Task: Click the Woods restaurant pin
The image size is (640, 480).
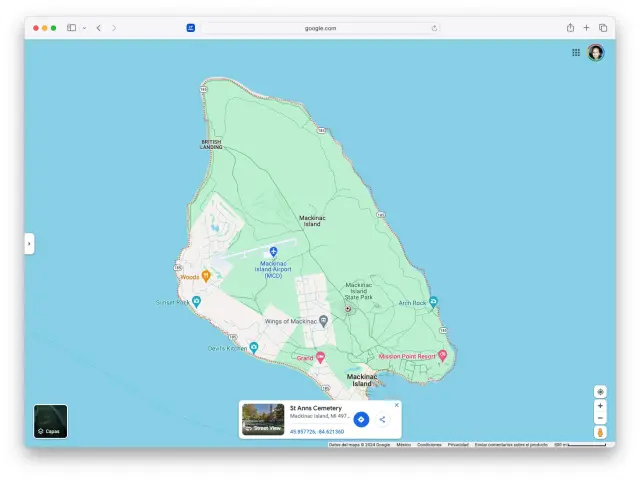Action: point(205,275)
